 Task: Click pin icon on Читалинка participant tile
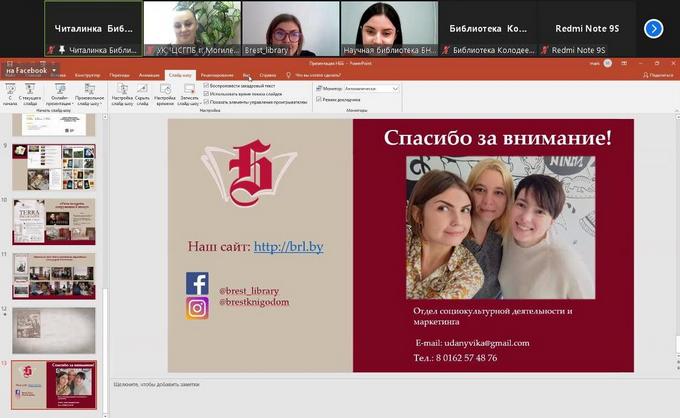[x=62, y=50]
